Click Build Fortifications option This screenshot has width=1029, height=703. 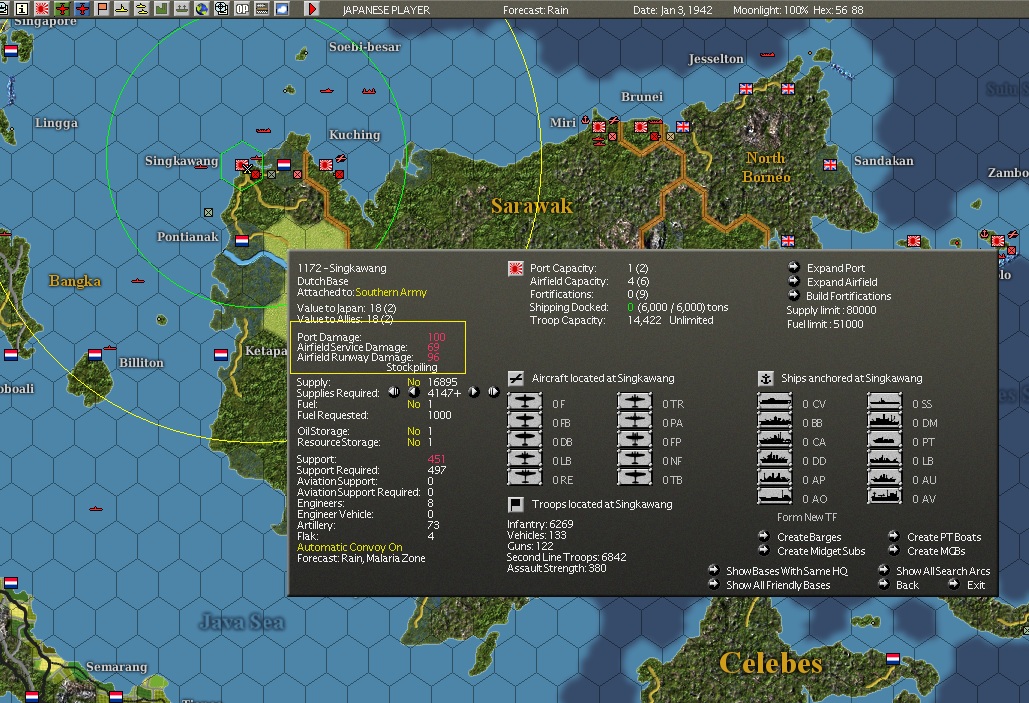click(x=849, y=296)
